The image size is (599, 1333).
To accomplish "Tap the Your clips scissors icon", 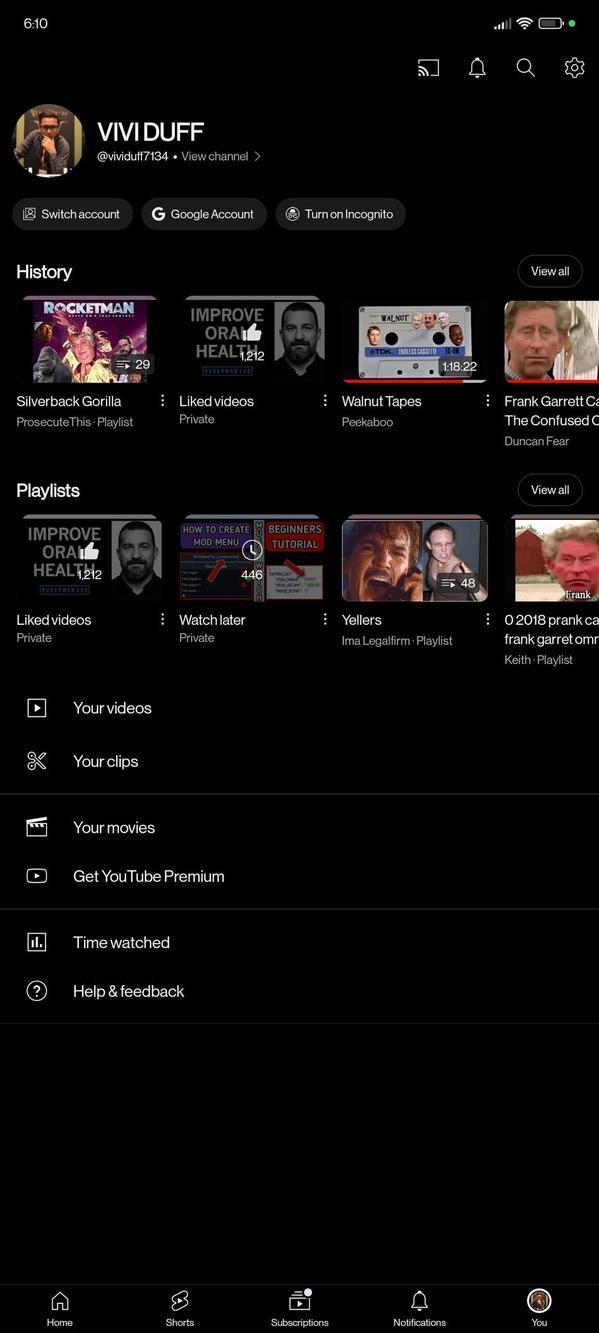I will [x=37, y=762].
